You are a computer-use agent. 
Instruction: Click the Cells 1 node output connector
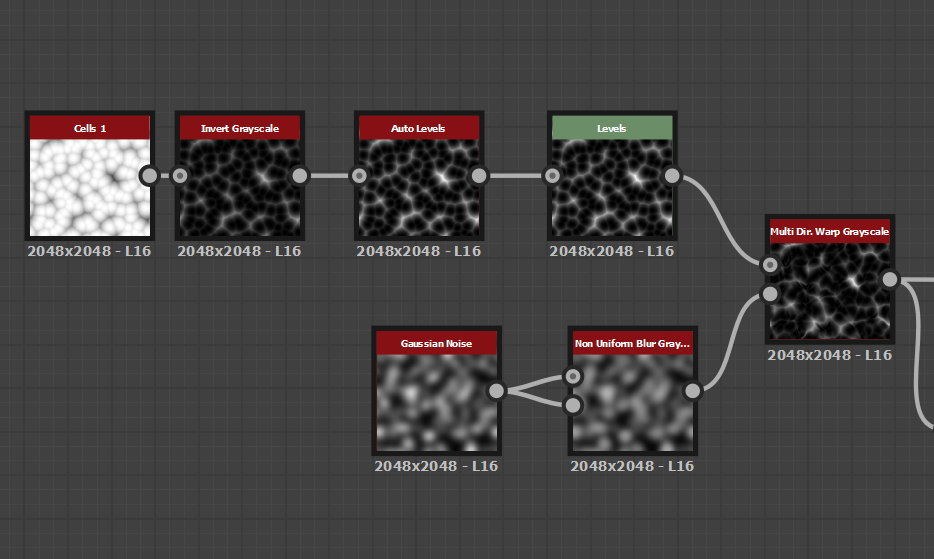click(149, 176)
